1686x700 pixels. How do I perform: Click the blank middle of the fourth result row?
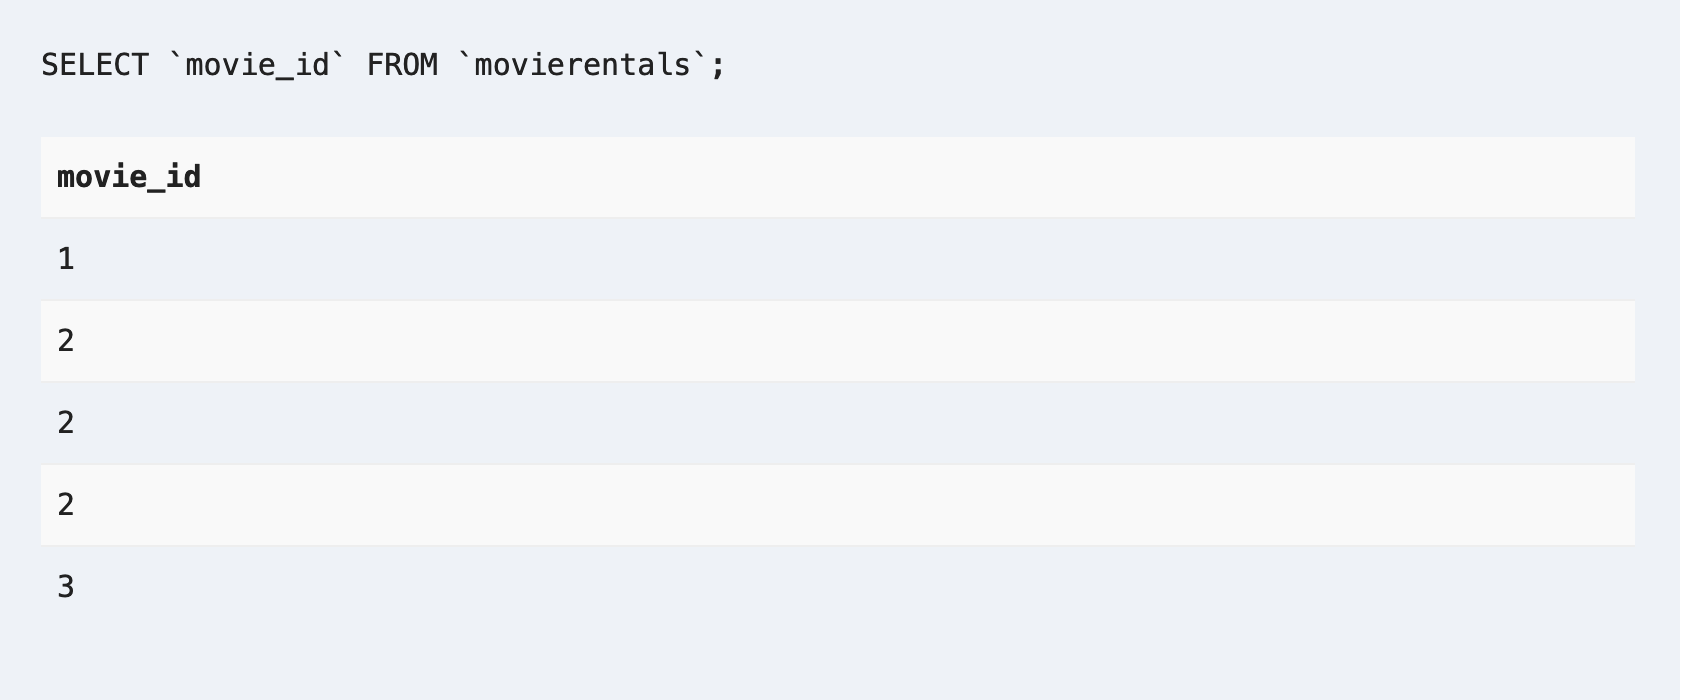(x=838, y=505)
